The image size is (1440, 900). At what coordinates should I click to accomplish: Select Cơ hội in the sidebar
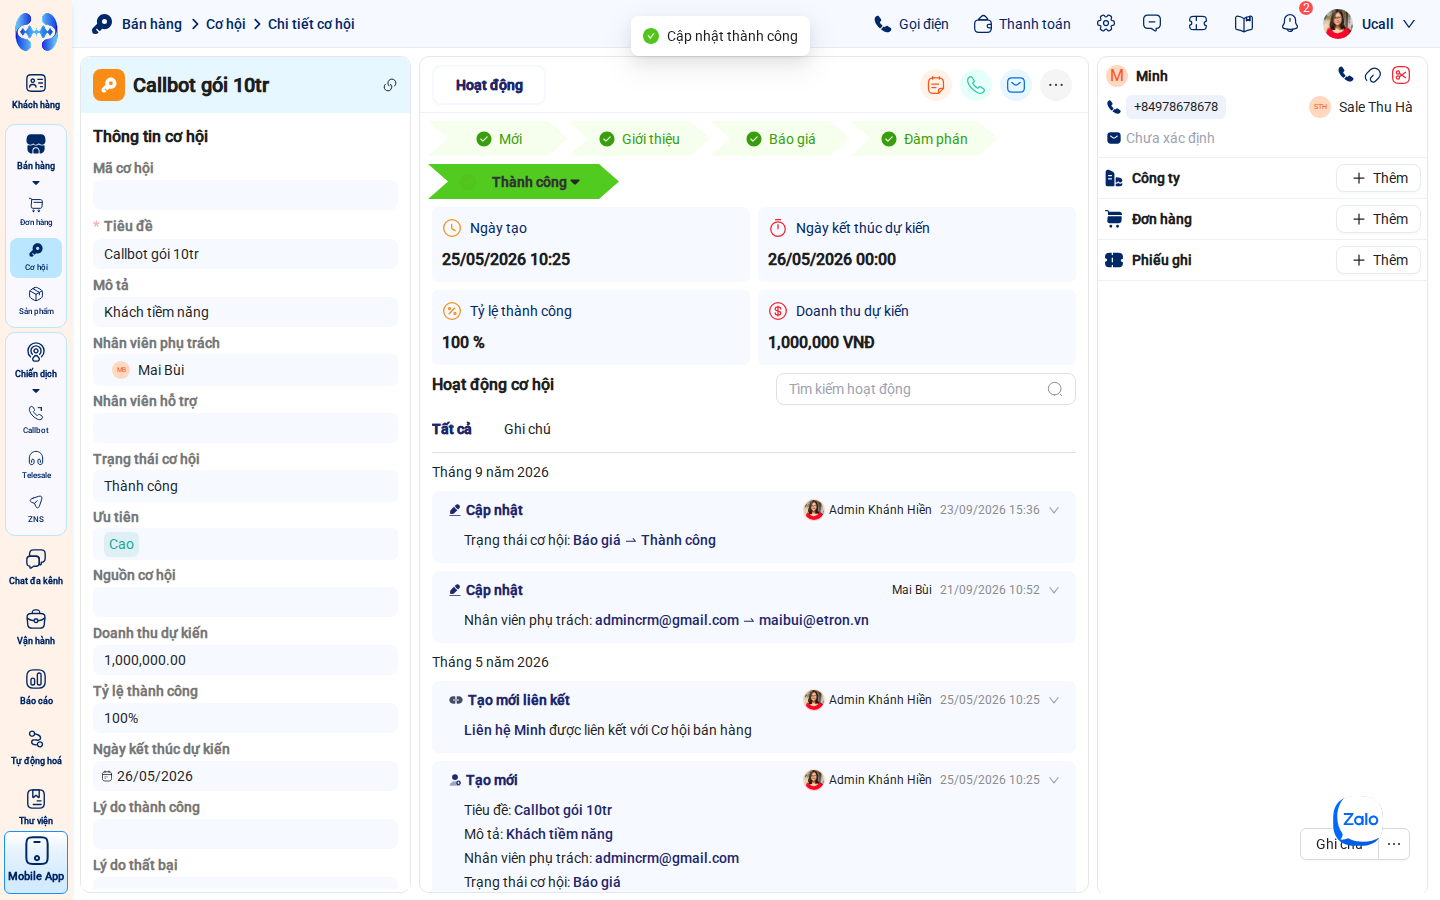(36, 257)
